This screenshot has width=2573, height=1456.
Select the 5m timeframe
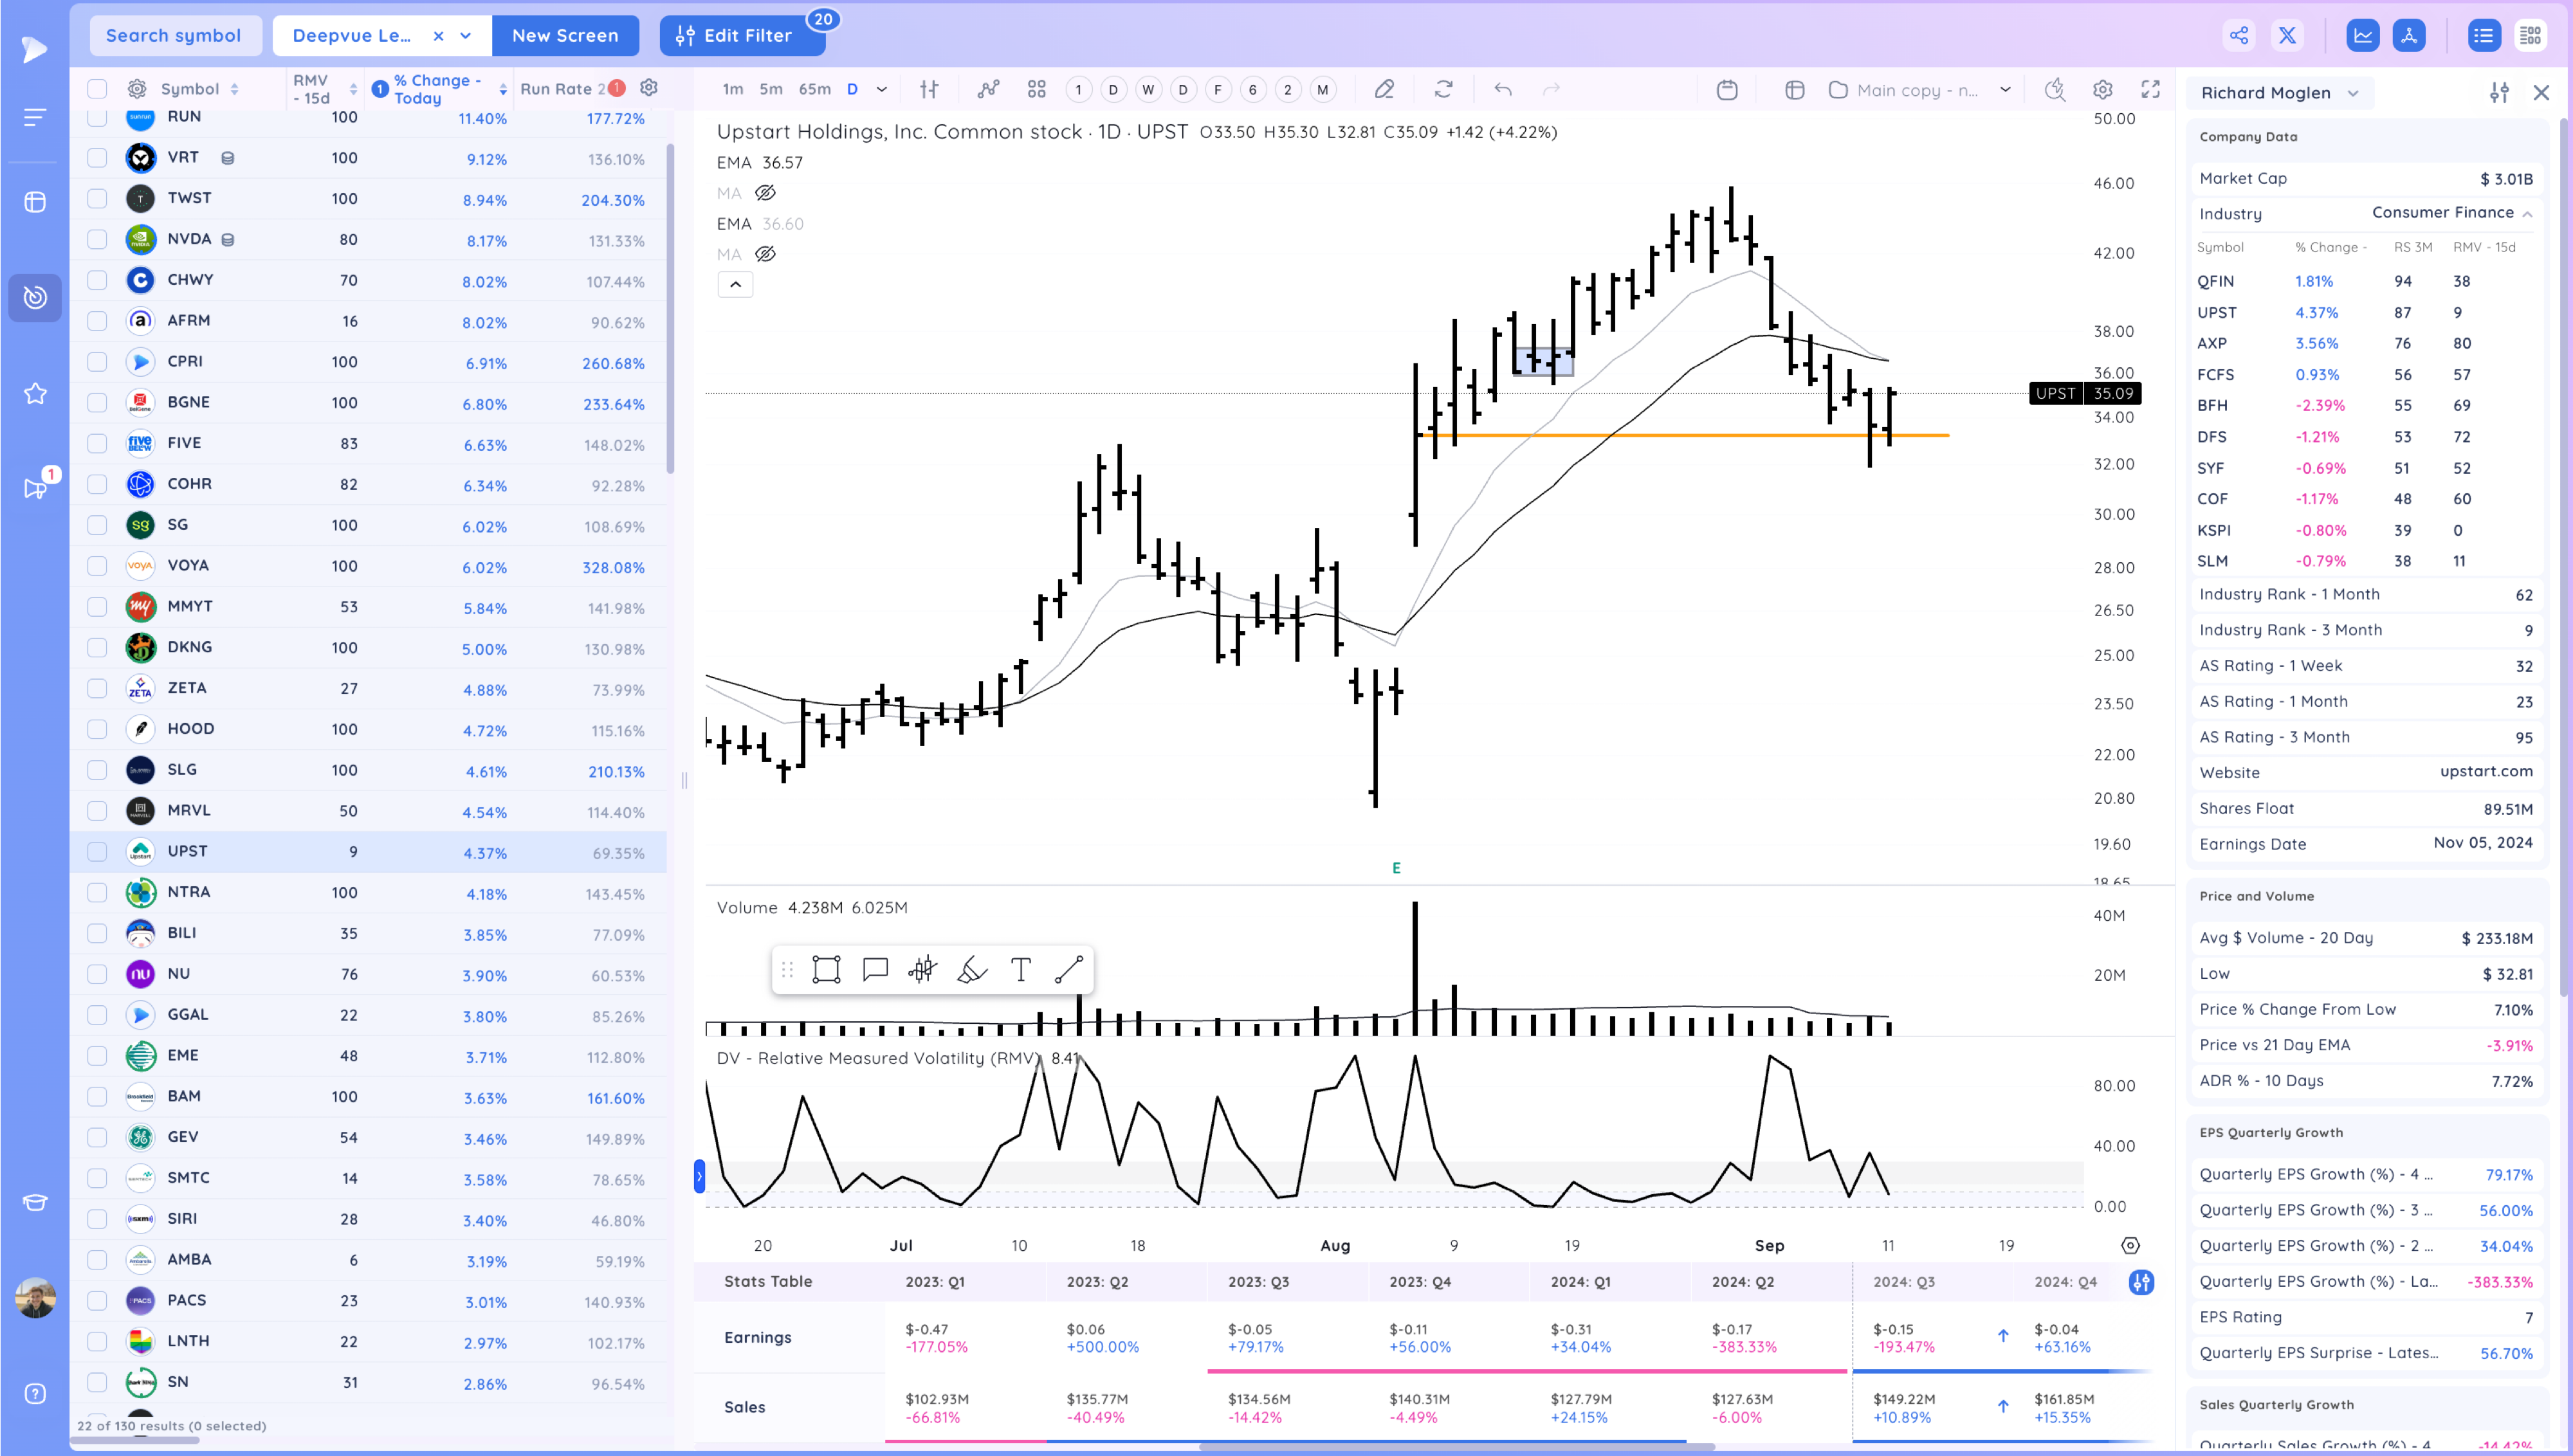point(770,89)
